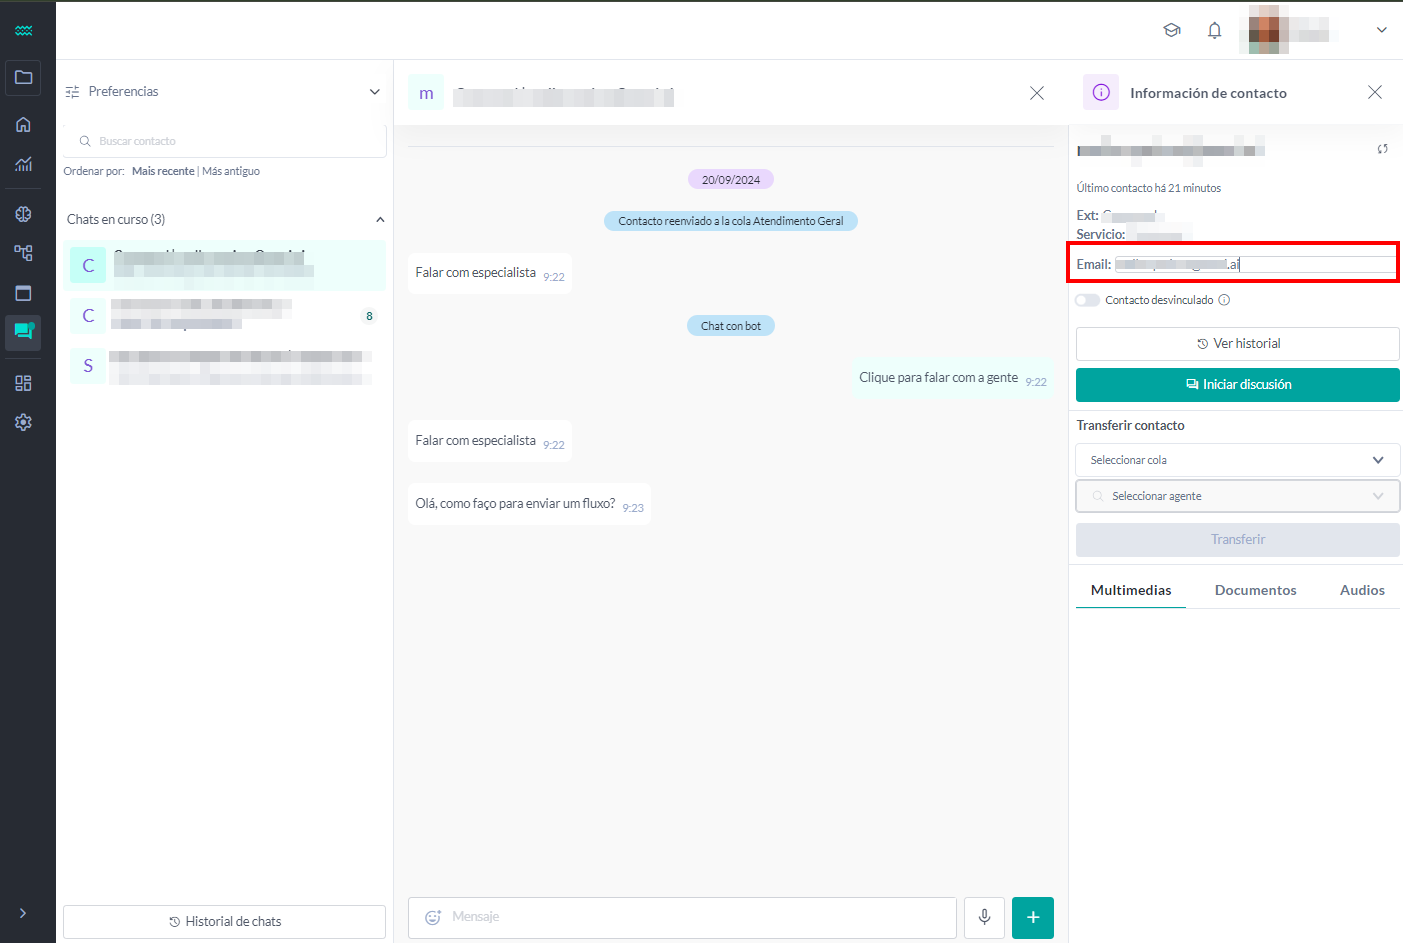Open the account menu chevron
This screenshot has height=943, width=1403.
coord(1381,30)
